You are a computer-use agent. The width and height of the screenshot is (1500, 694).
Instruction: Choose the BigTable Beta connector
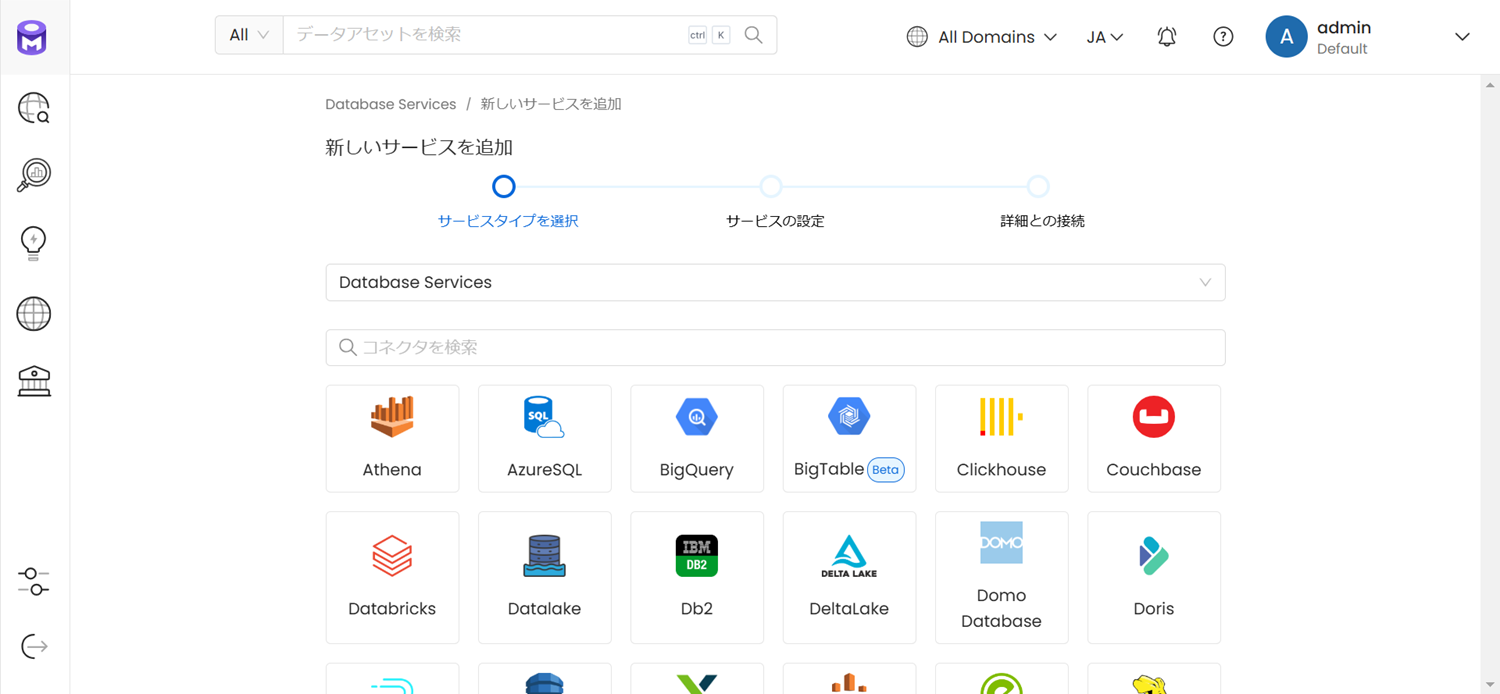tap(849, 439)
